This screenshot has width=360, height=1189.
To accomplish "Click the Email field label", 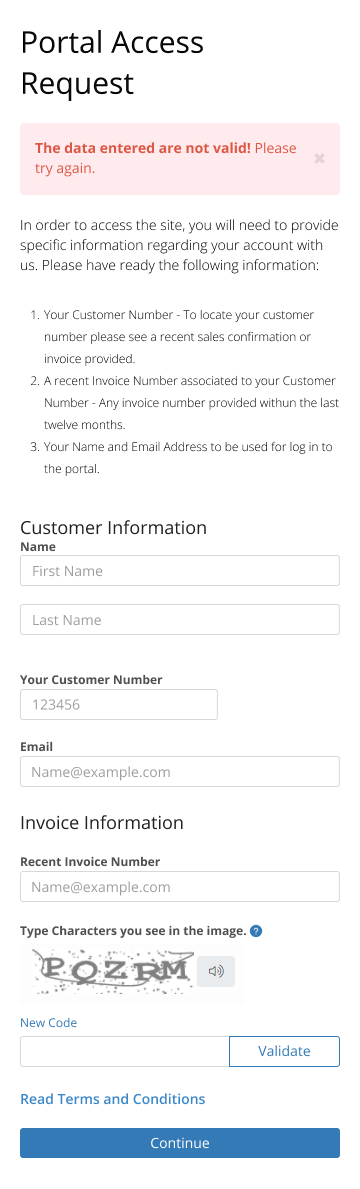I will (x=36, y=747).
